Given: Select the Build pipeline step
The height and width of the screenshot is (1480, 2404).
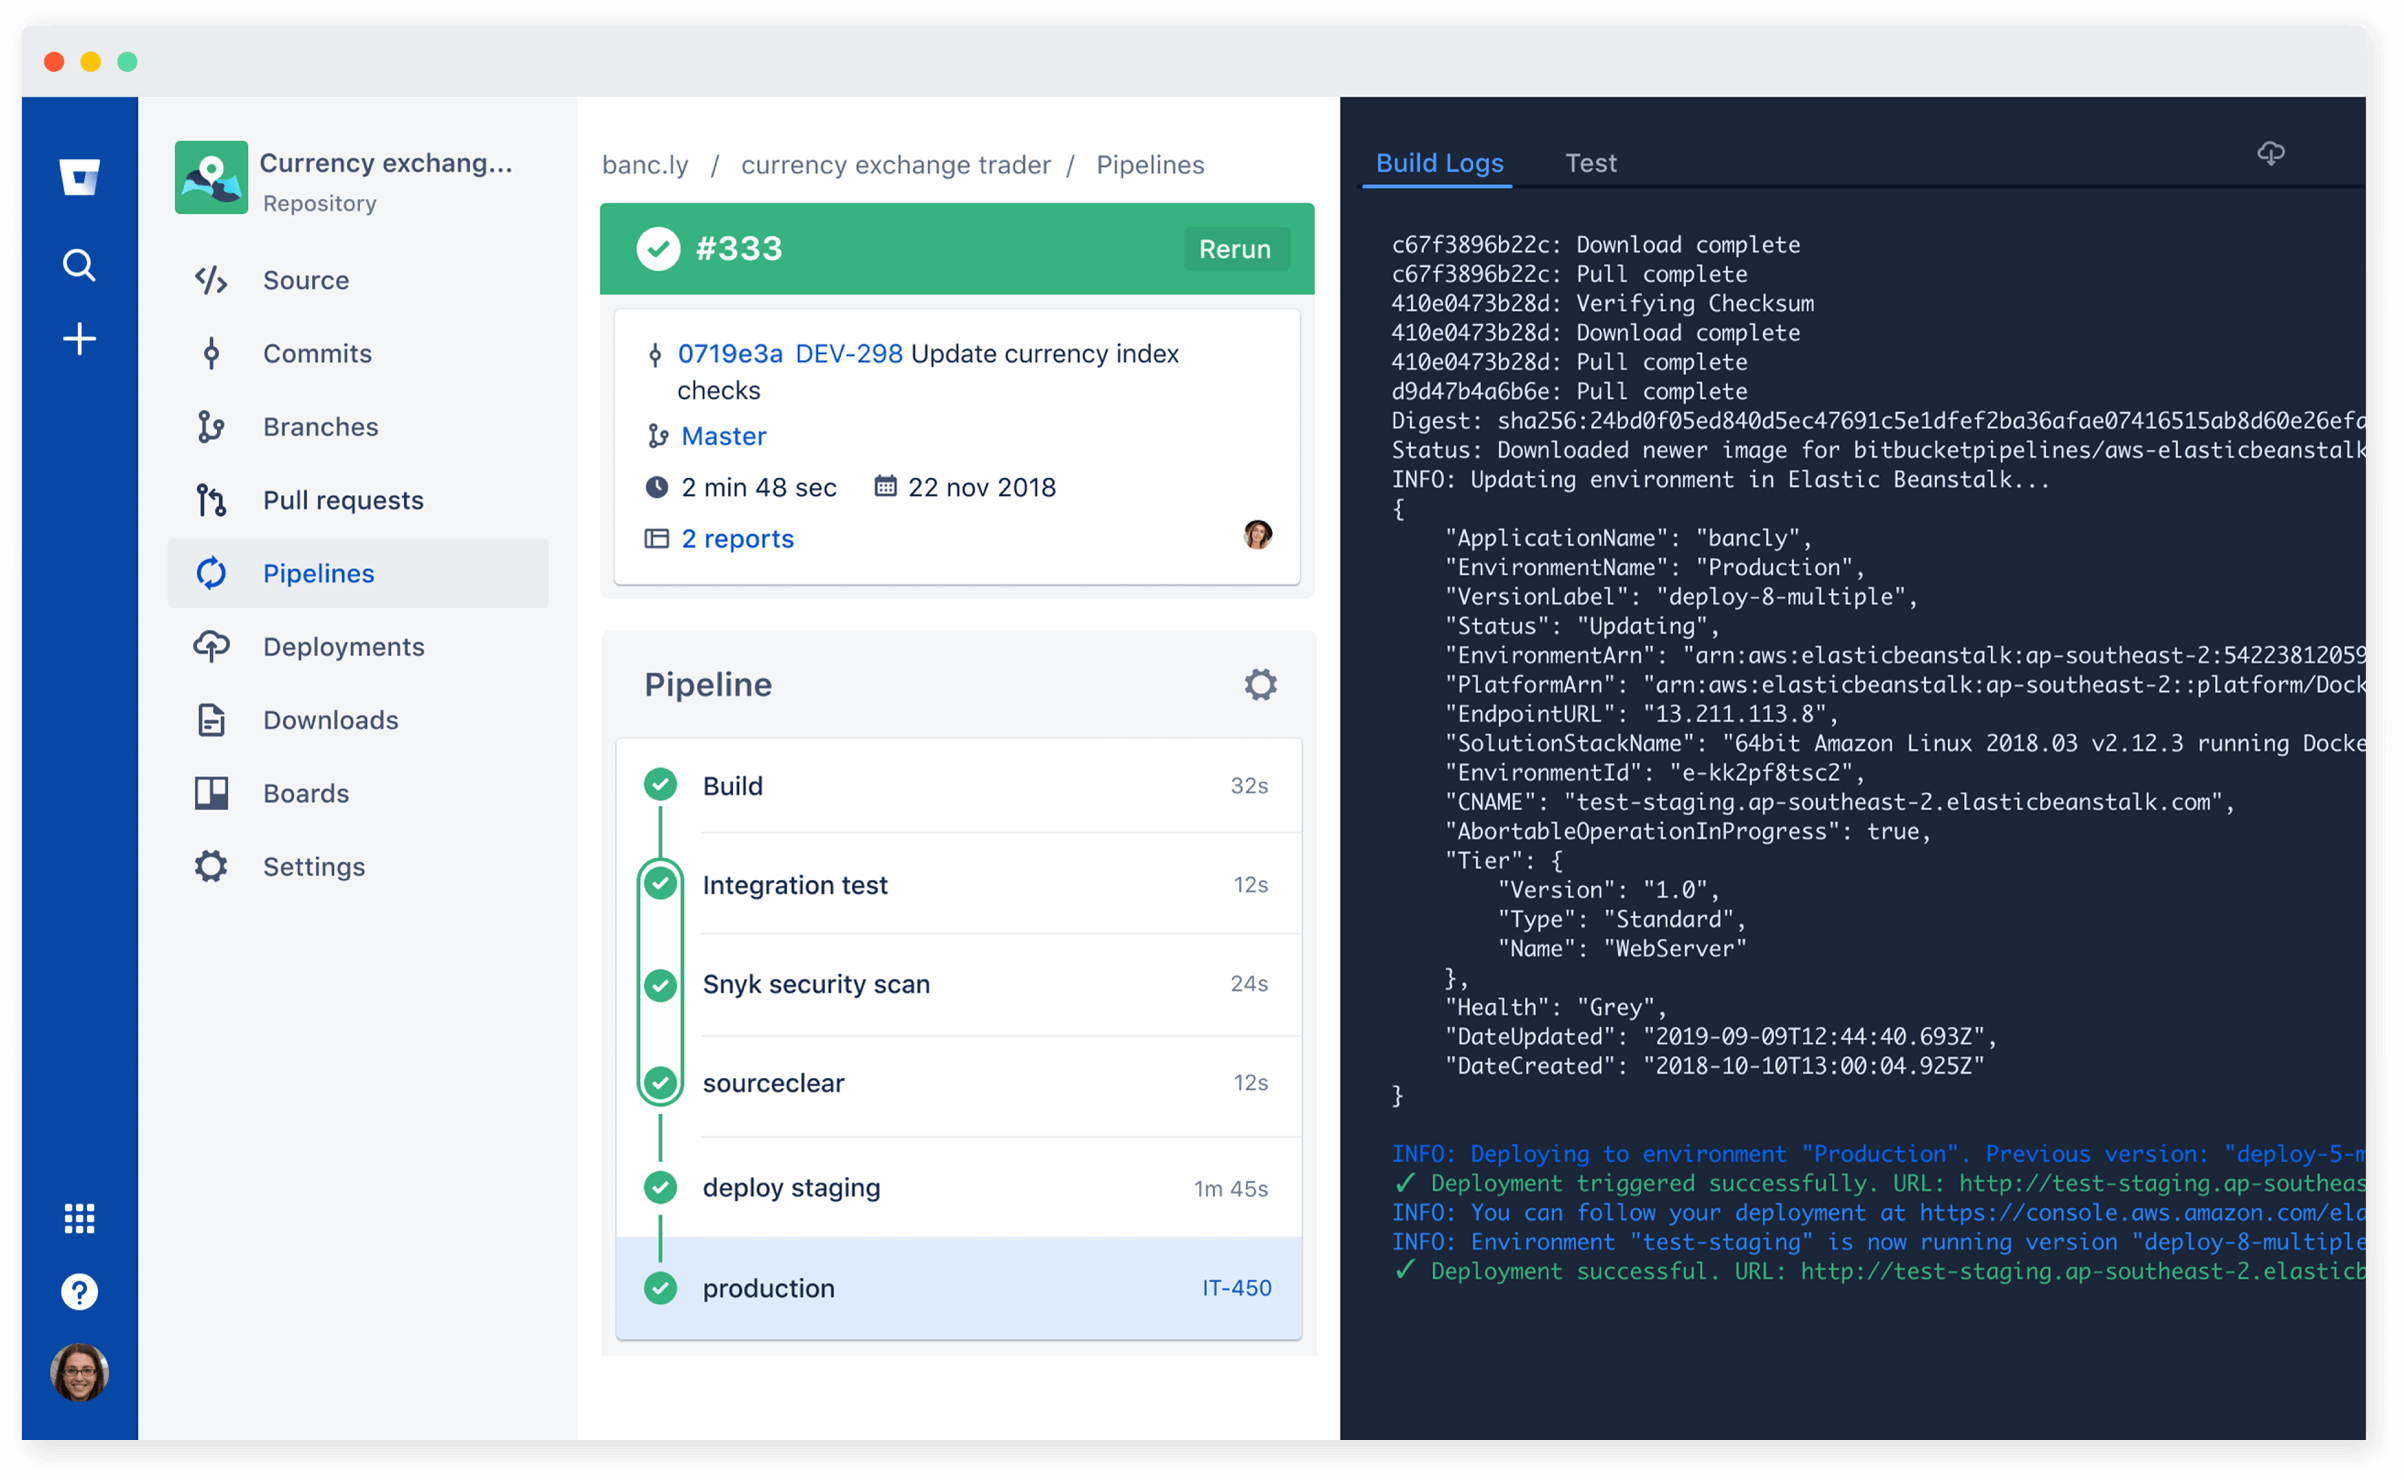Looking at the screenshot, I should [959, 786].
